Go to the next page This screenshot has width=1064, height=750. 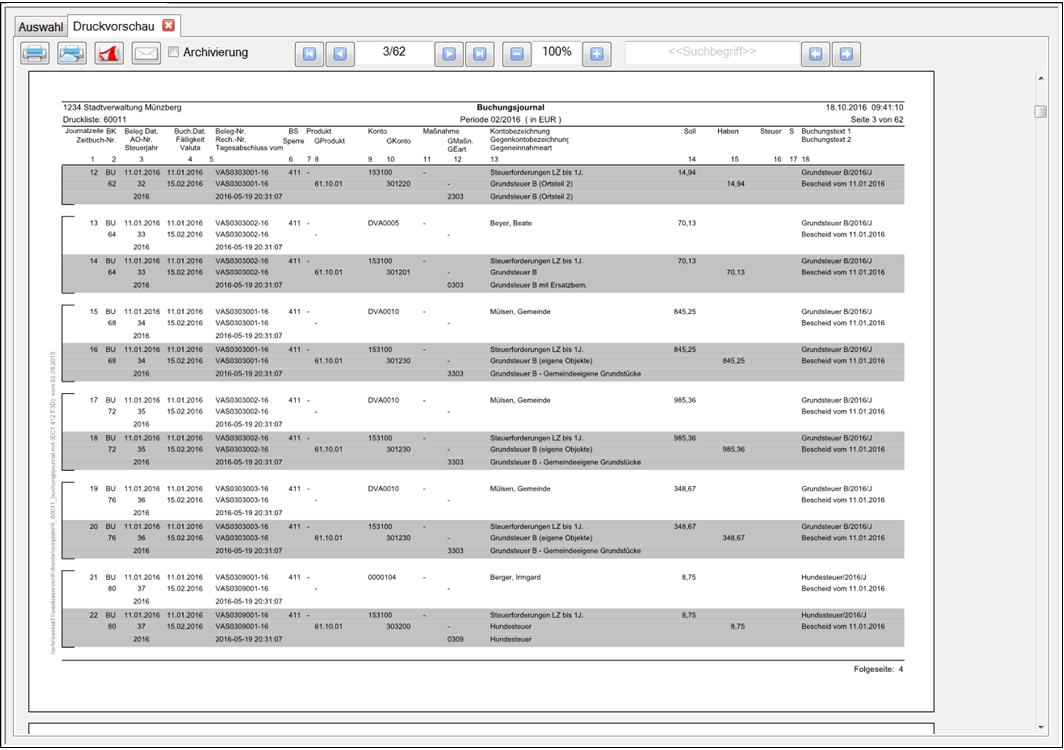pyautogui.click(x=449, y=54)
